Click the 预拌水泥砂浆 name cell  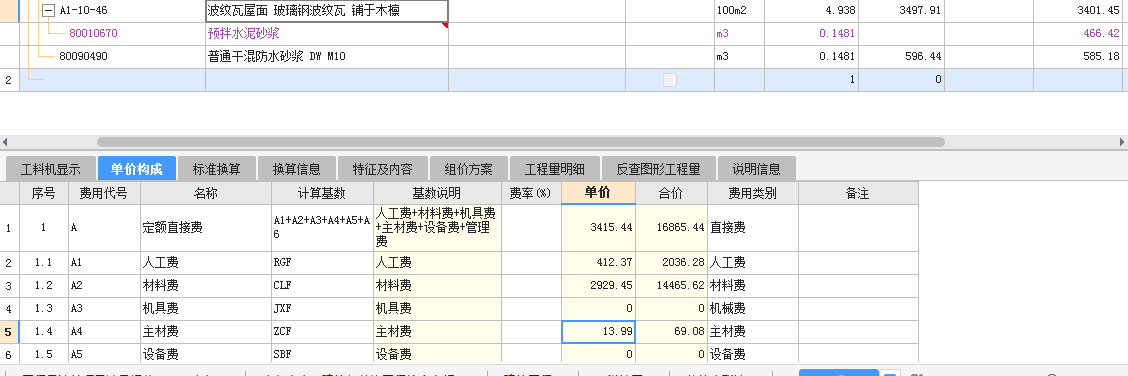tap(327, 34)
